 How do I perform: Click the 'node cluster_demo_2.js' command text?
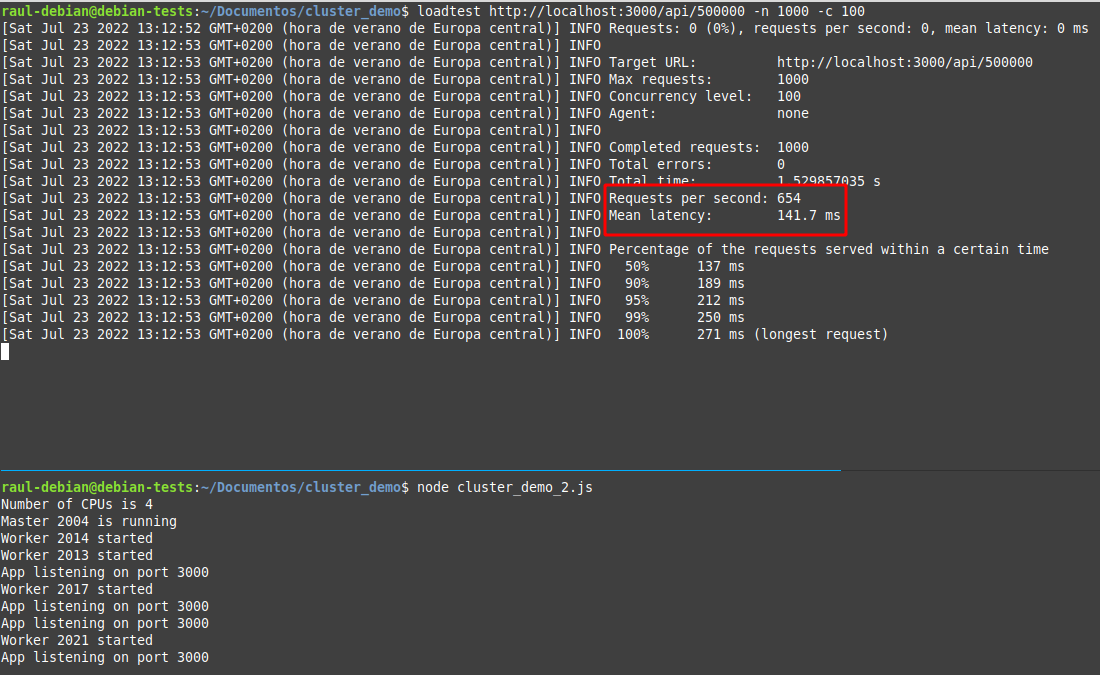pos(504,487)
